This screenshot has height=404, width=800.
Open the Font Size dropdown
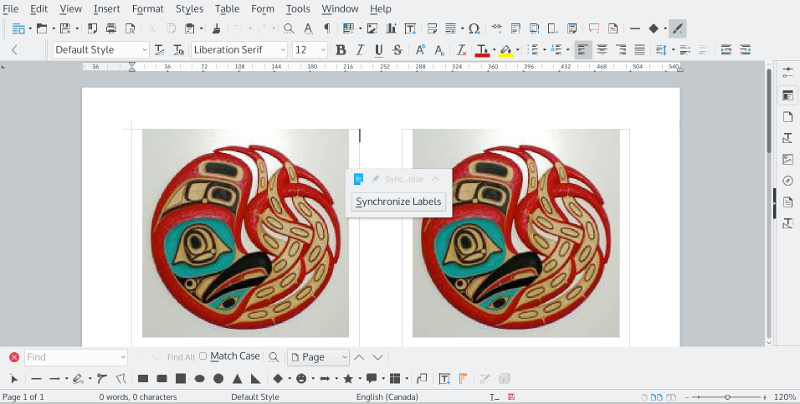(x=323, y=50)
